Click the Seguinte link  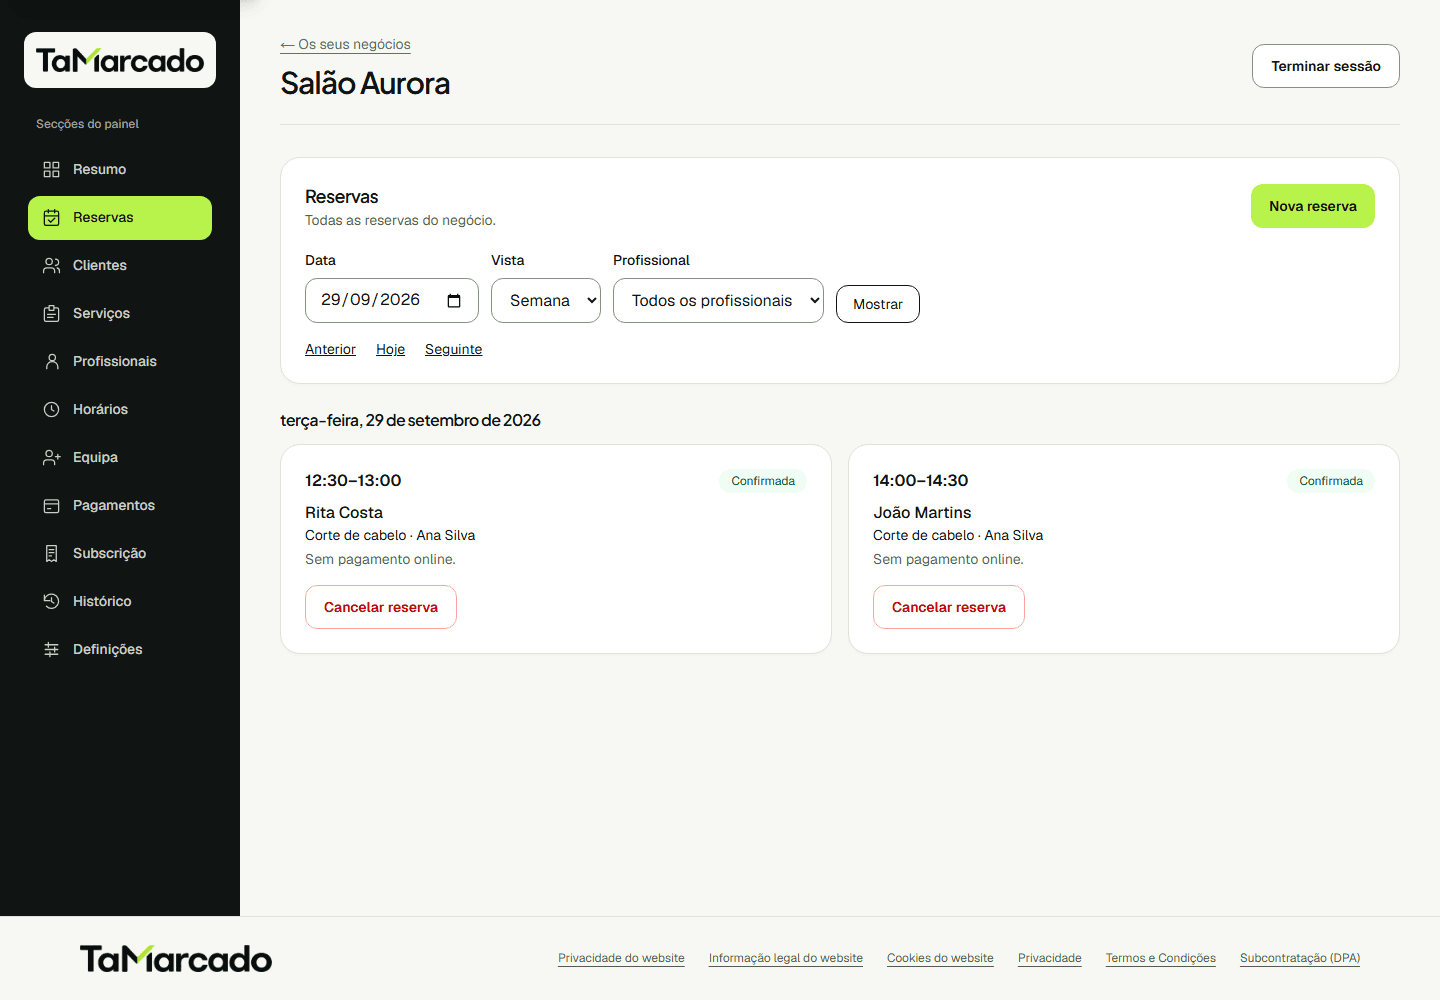(x=453, y=349)
